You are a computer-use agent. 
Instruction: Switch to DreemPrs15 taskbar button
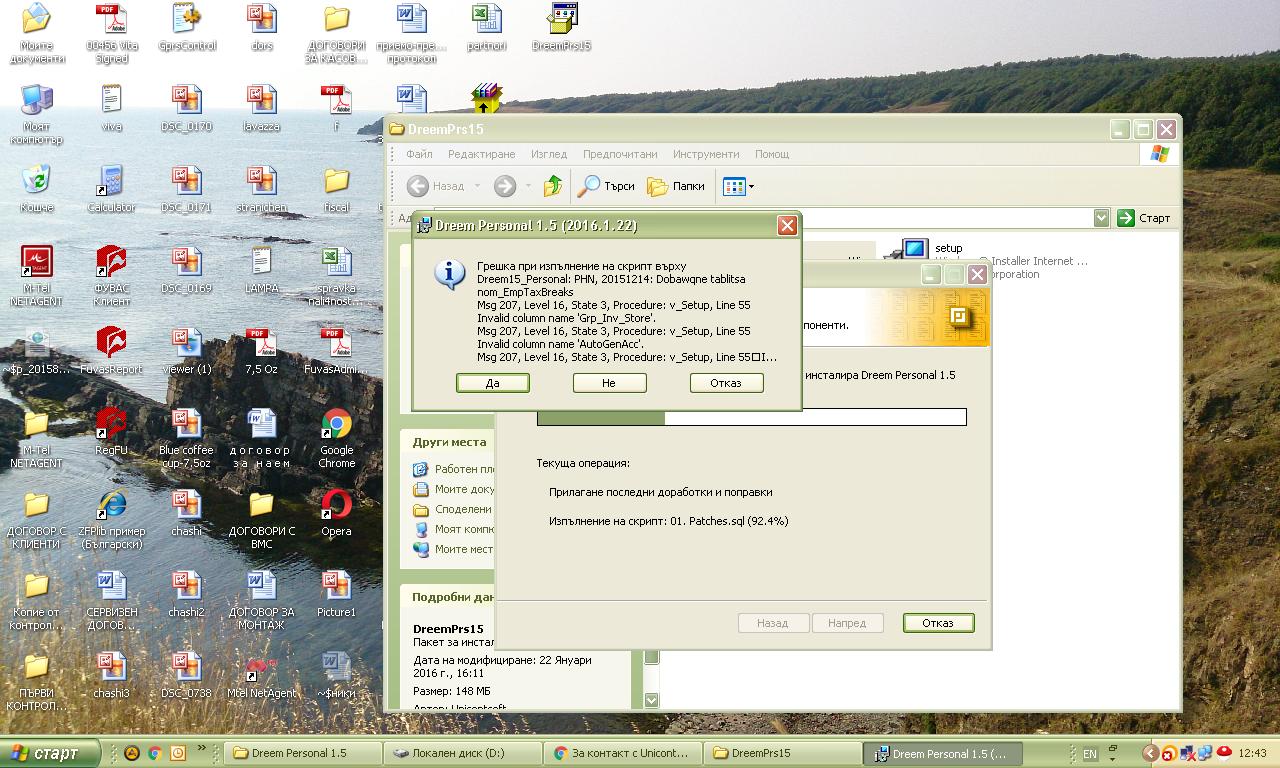(784, 753)
